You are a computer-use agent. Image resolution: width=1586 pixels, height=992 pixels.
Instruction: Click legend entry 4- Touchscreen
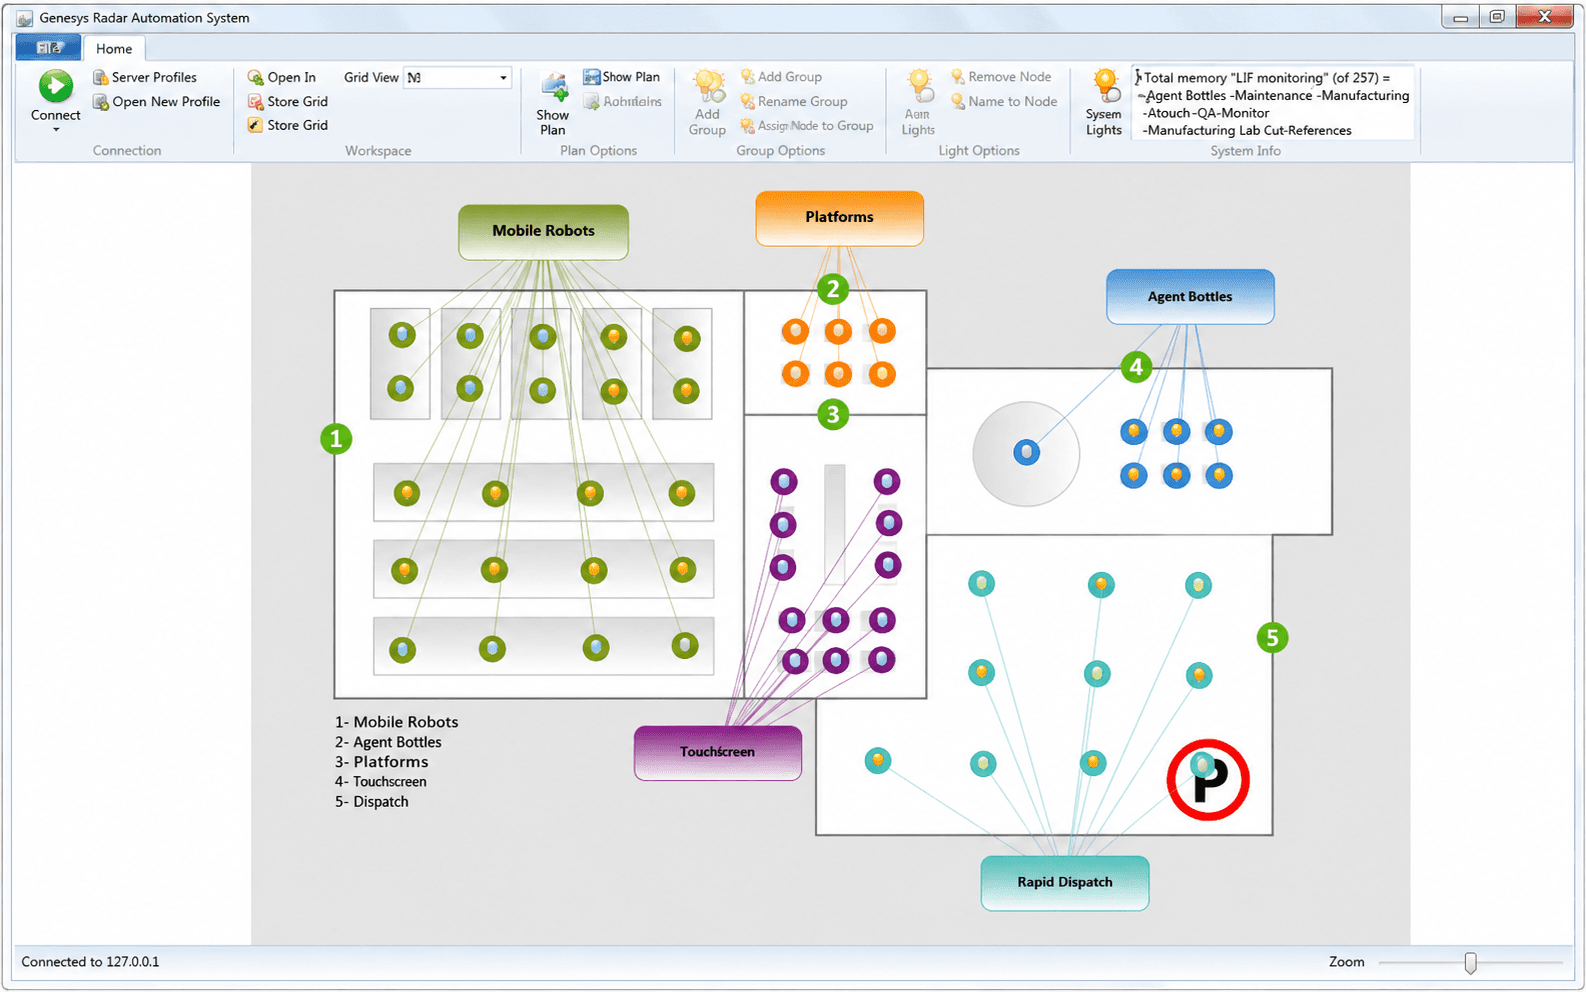coord(380,782)
